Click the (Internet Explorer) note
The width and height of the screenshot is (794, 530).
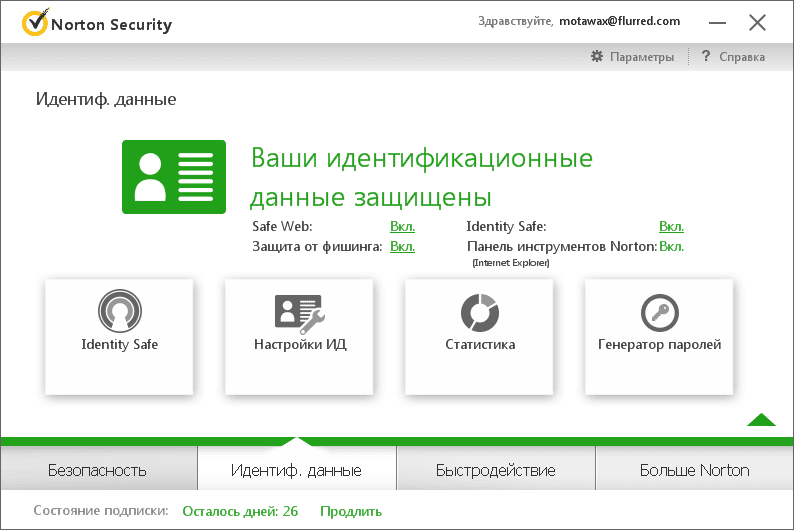[x=510, y=263]
